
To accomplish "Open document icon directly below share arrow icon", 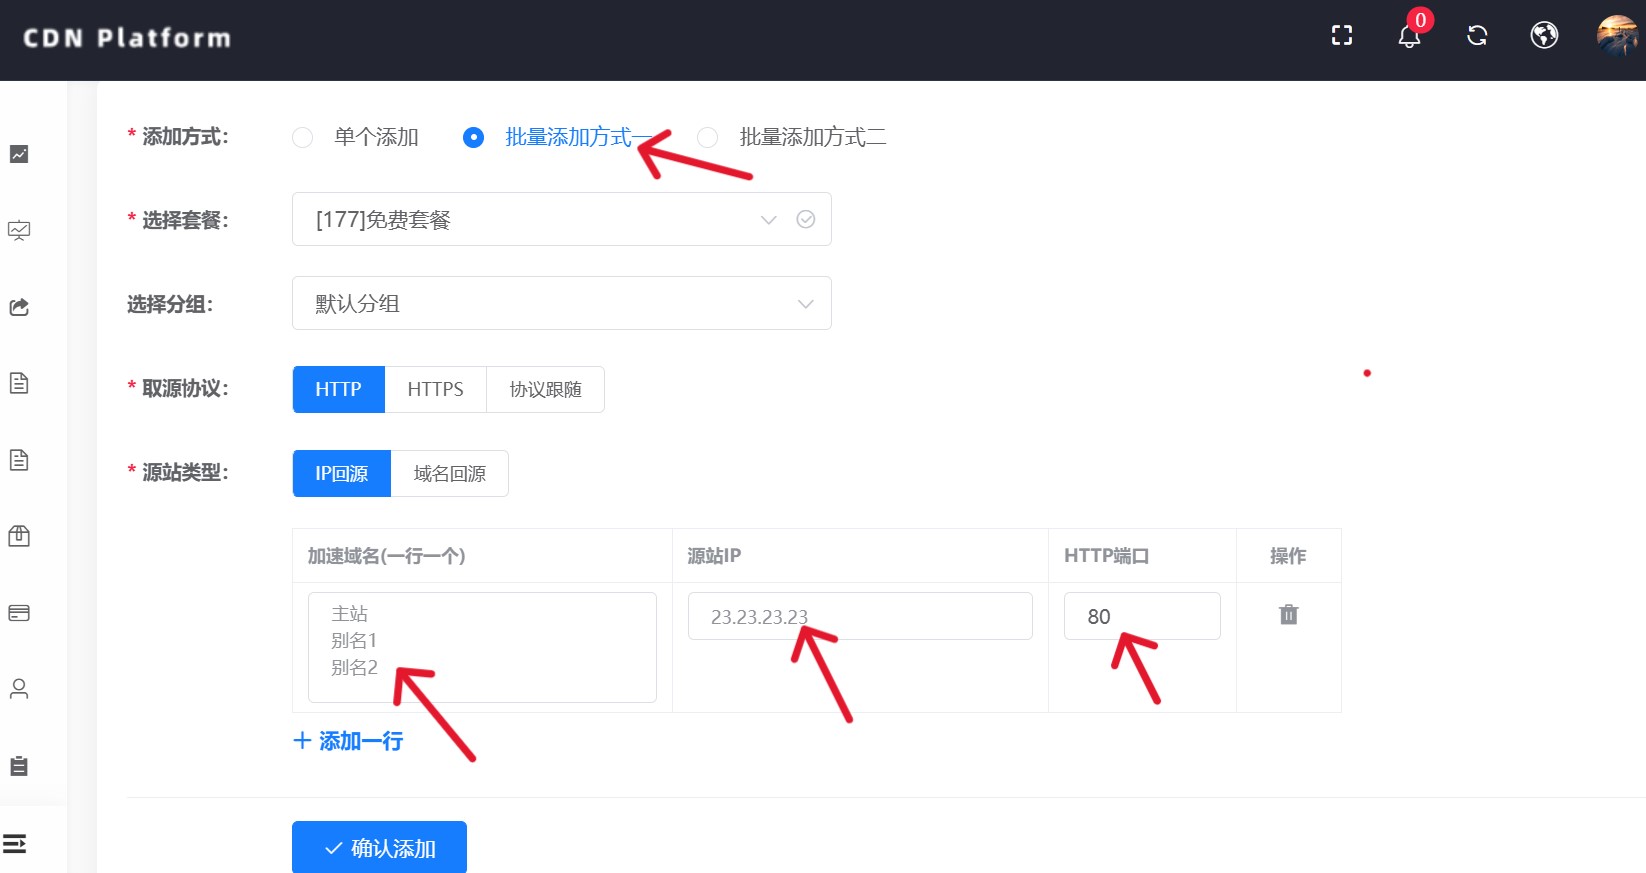I will 19,383.
